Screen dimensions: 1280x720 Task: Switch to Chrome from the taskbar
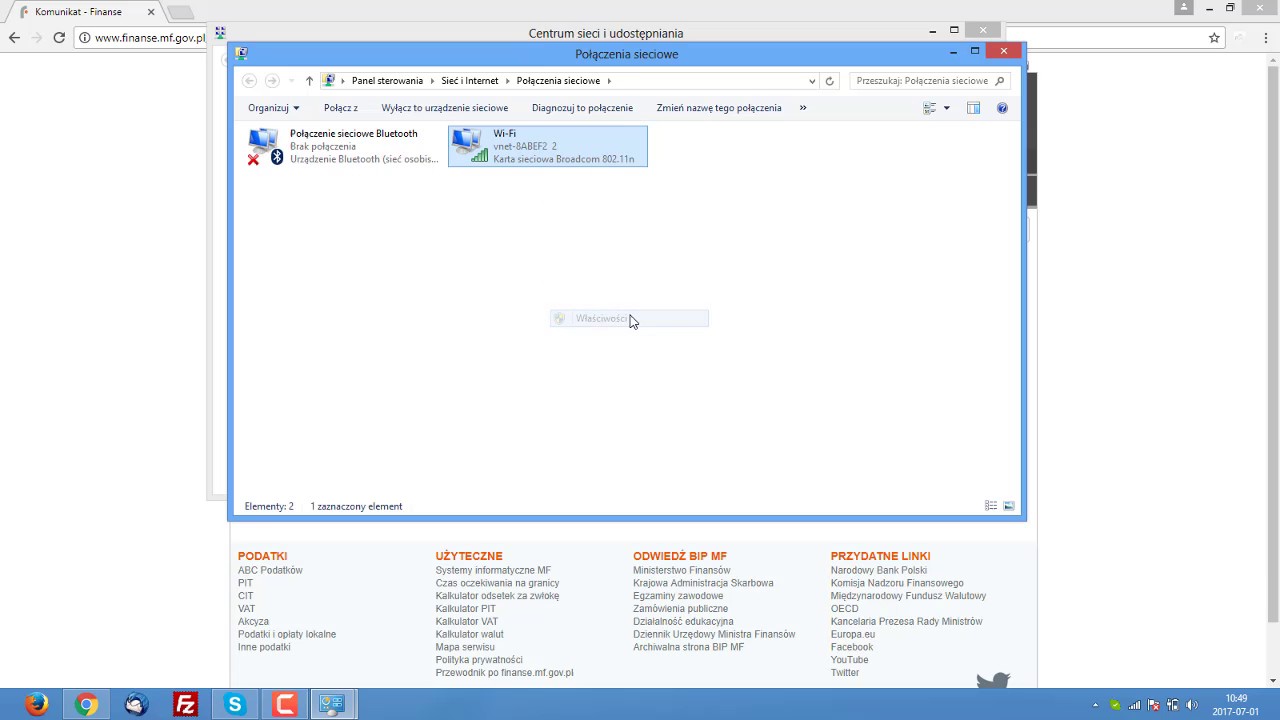pos(86,704)
